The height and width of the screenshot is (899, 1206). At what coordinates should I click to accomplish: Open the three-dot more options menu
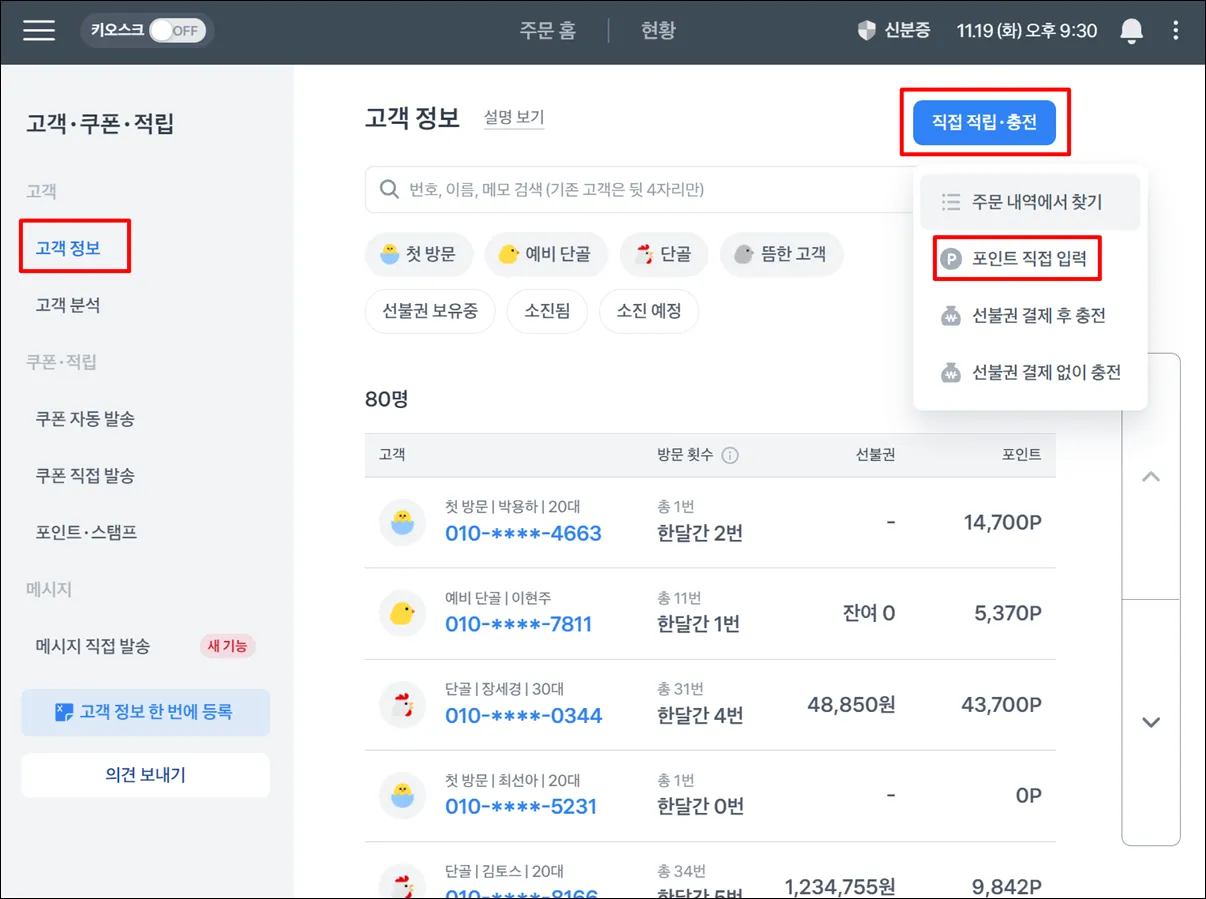pyautogui.click(x=1176, y=31)
